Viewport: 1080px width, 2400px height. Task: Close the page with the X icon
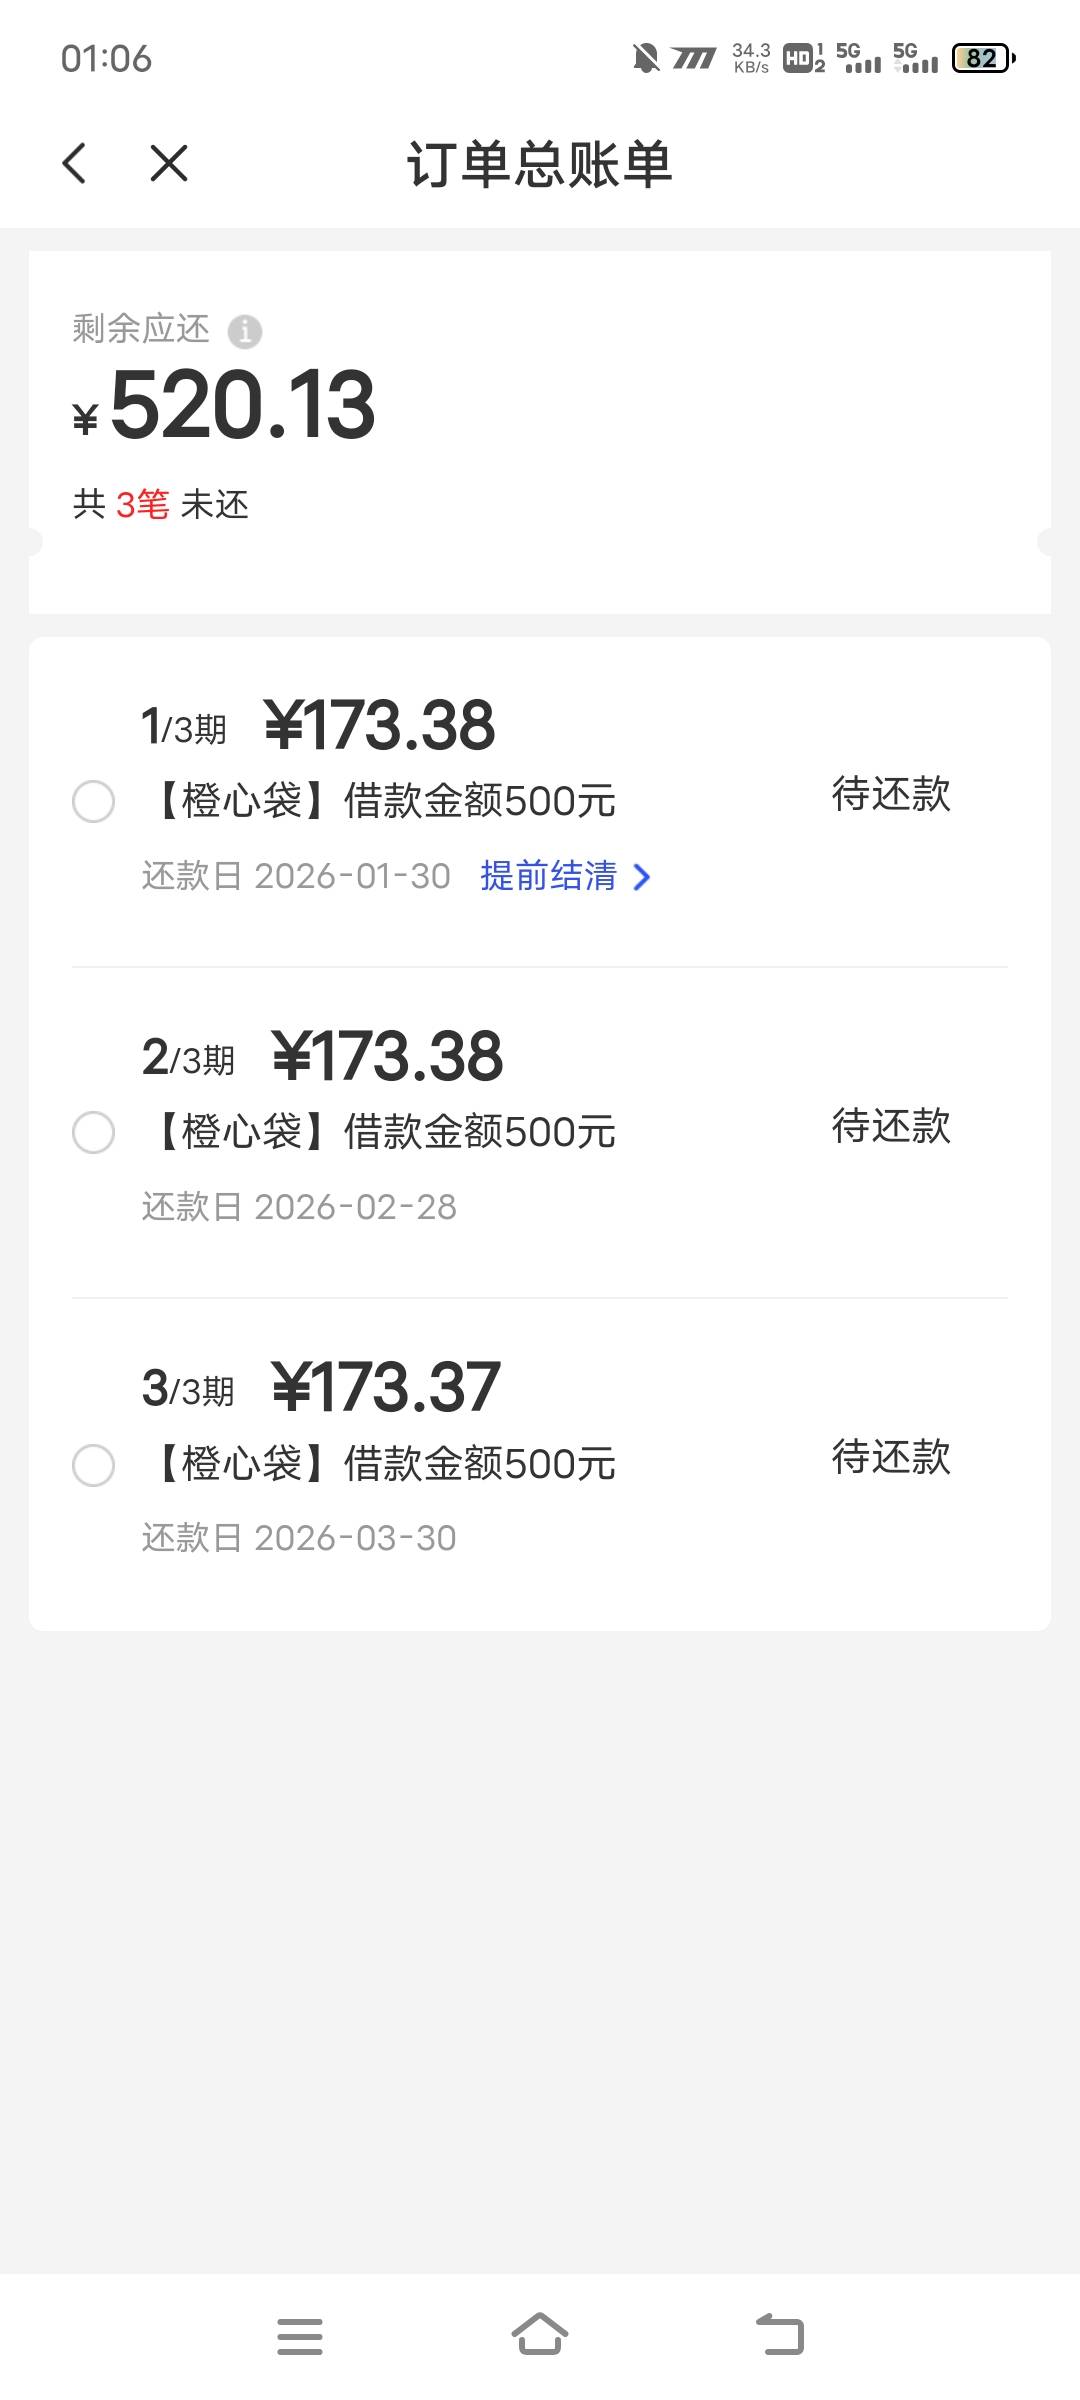169,163
